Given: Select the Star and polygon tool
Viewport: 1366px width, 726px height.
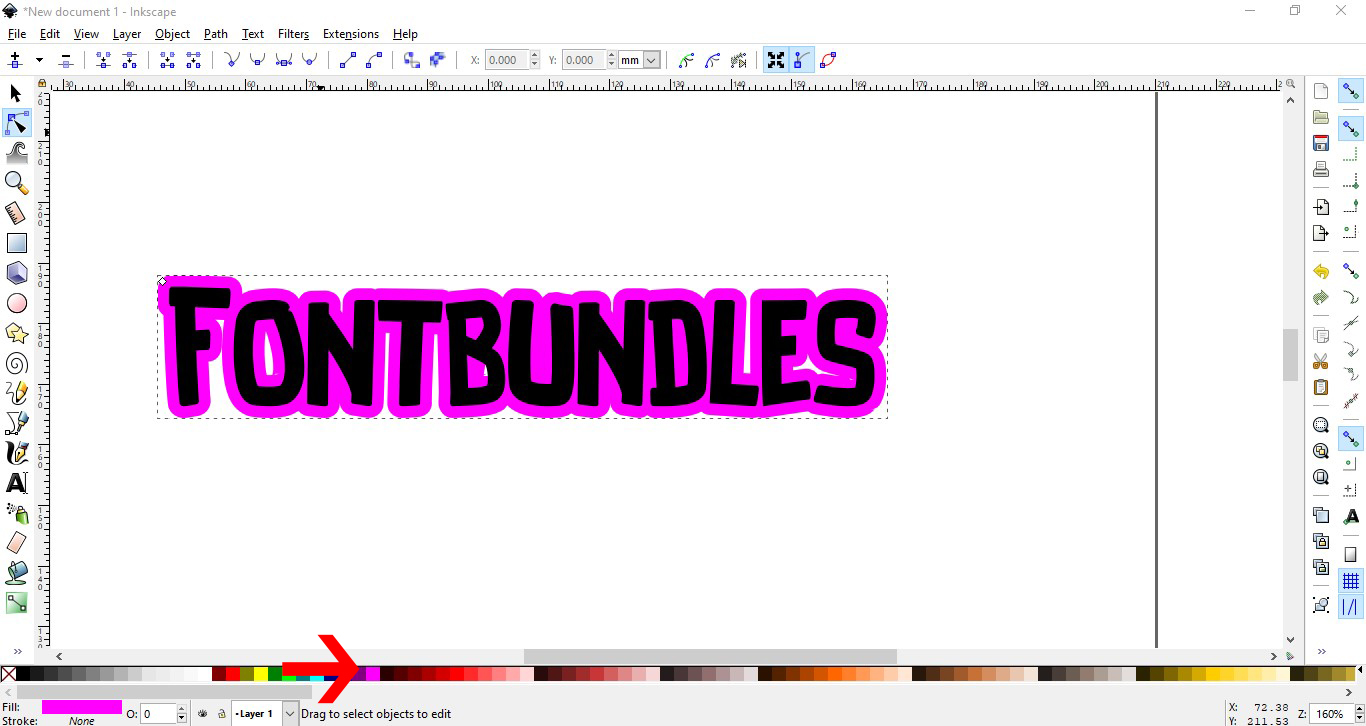Looking at the screenshot, I should [16, 333].
